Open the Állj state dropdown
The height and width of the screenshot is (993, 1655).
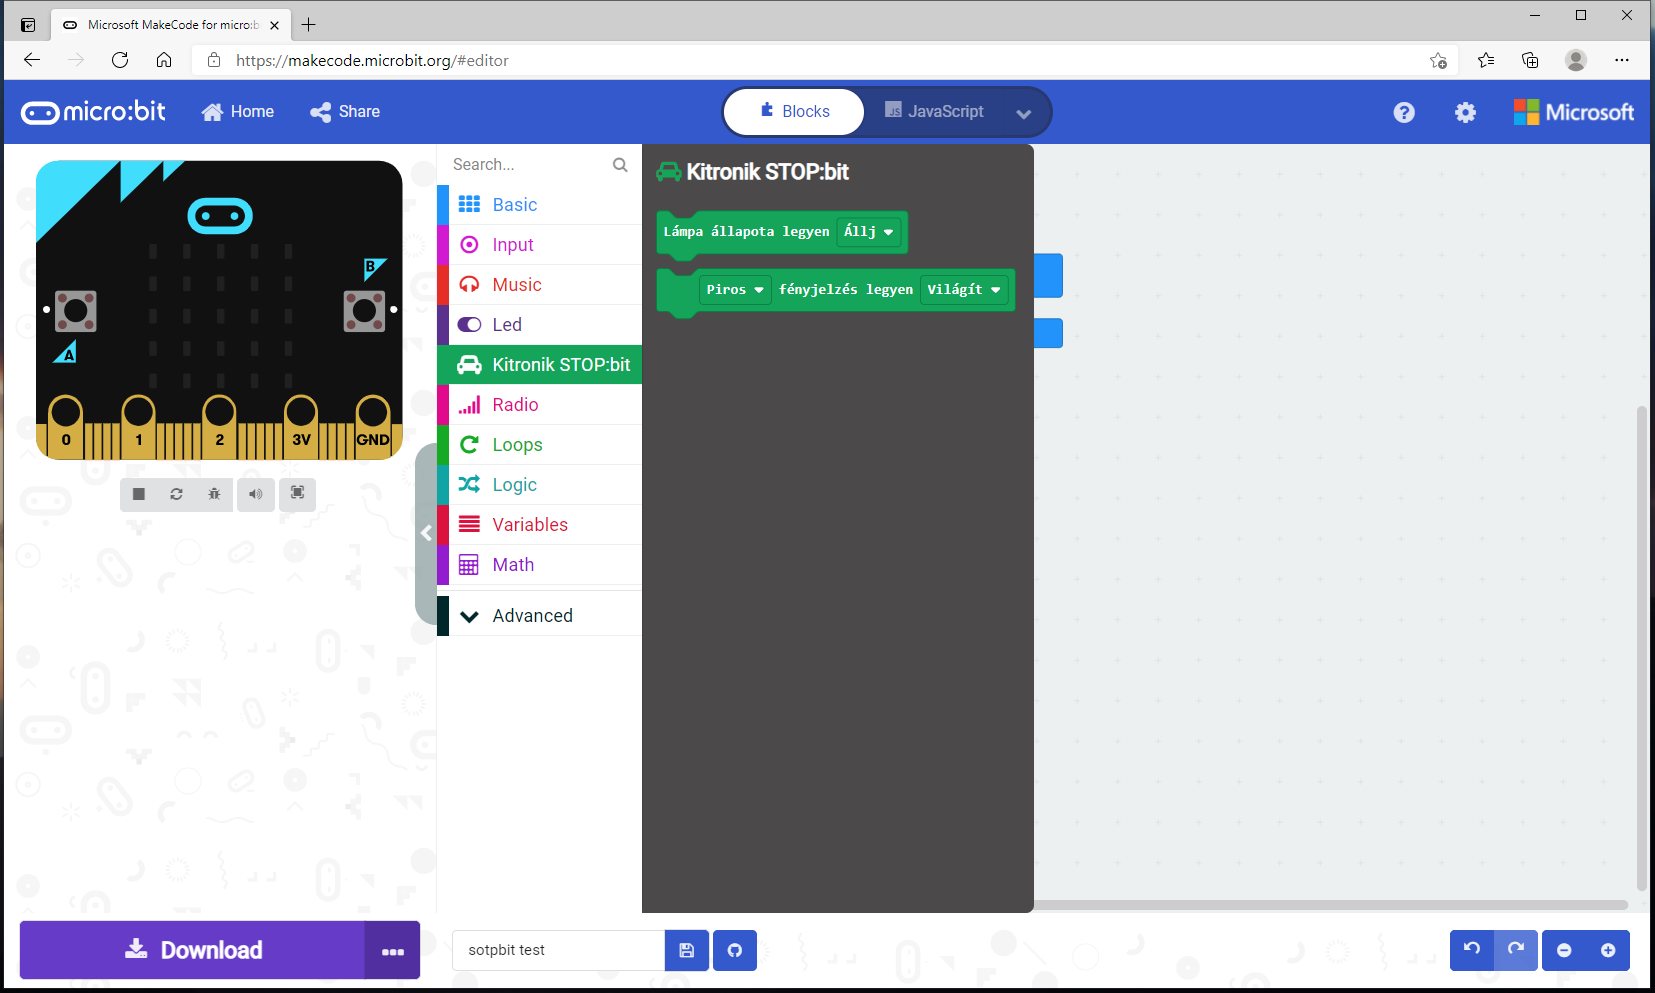(866, 231)
